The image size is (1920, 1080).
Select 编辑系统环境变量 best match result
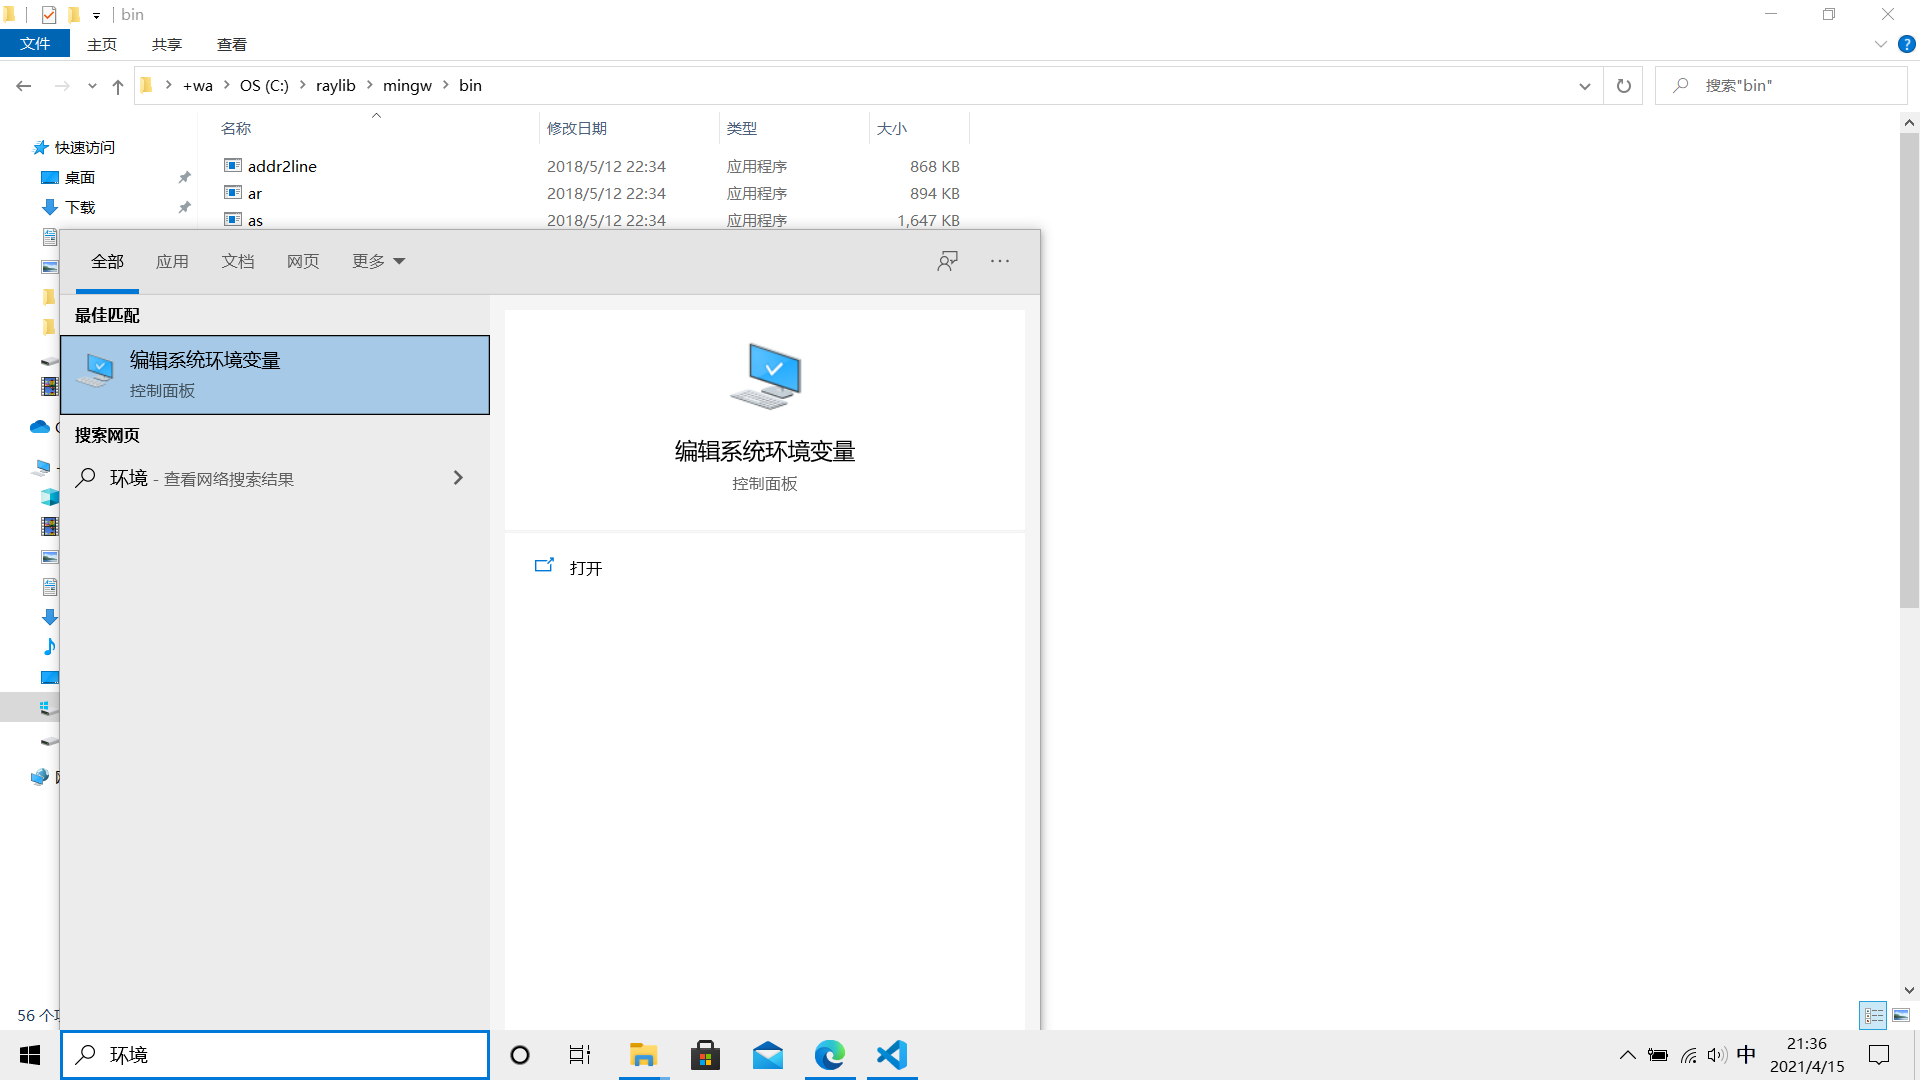pyautogui.click(x=275, y=375)
